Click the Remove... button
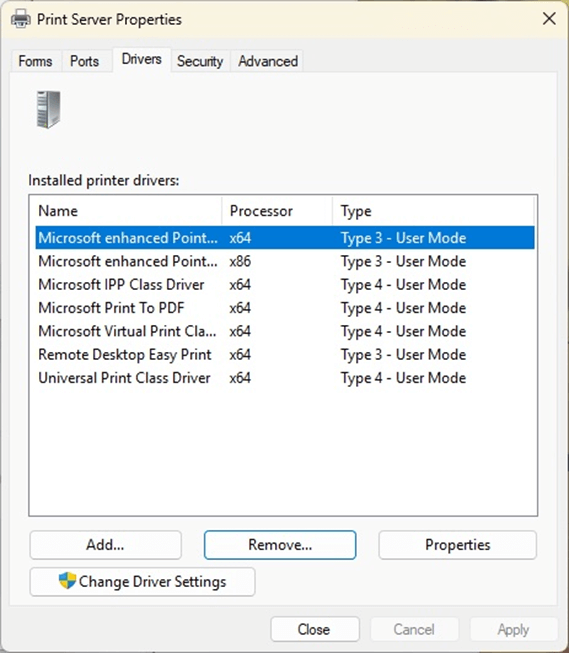569x653 pixels. [x=280, y=545]
